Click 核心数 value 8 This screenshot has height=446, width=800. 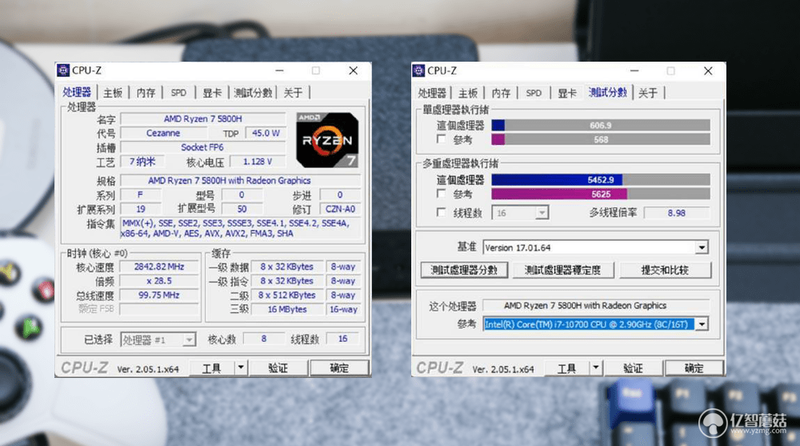[264, 339]
